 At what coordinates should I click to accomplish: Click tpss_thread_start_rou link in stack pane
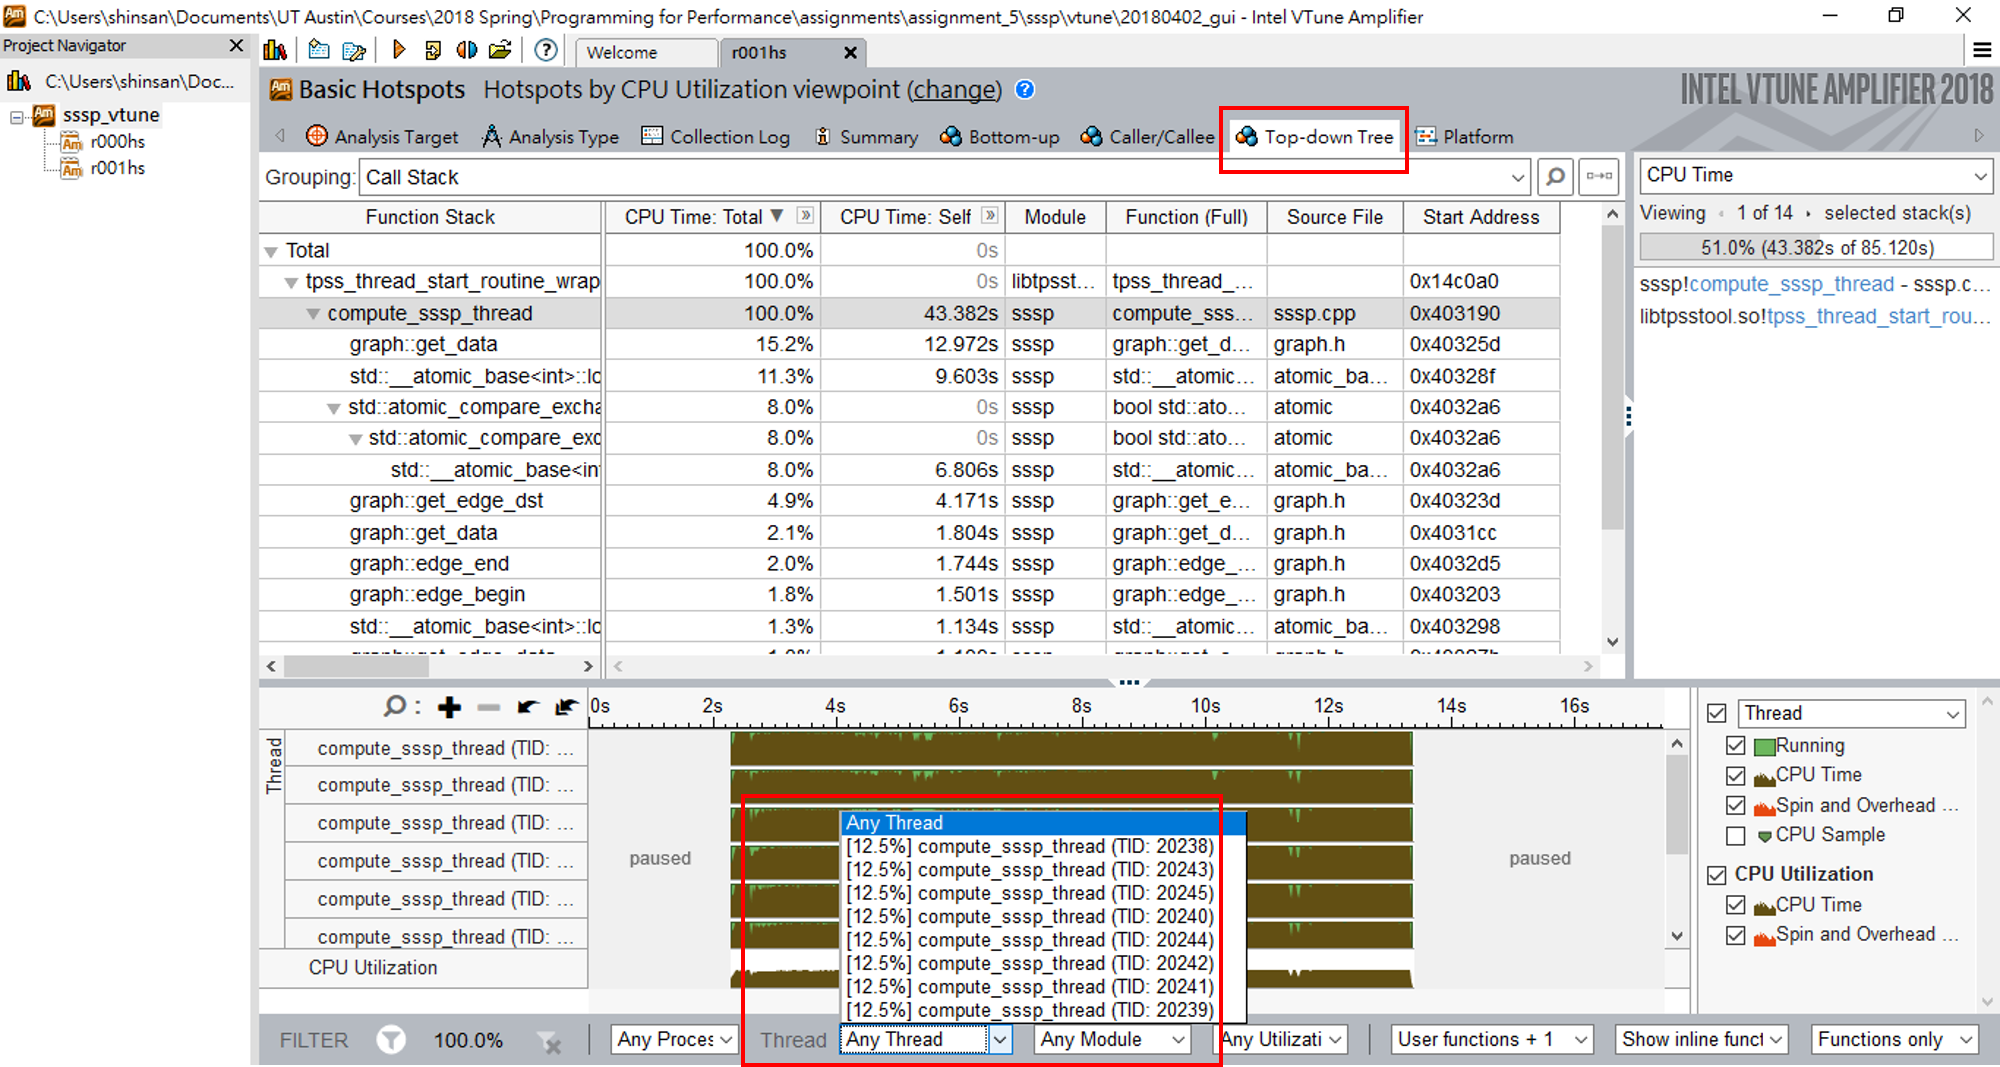(1878, 316)
